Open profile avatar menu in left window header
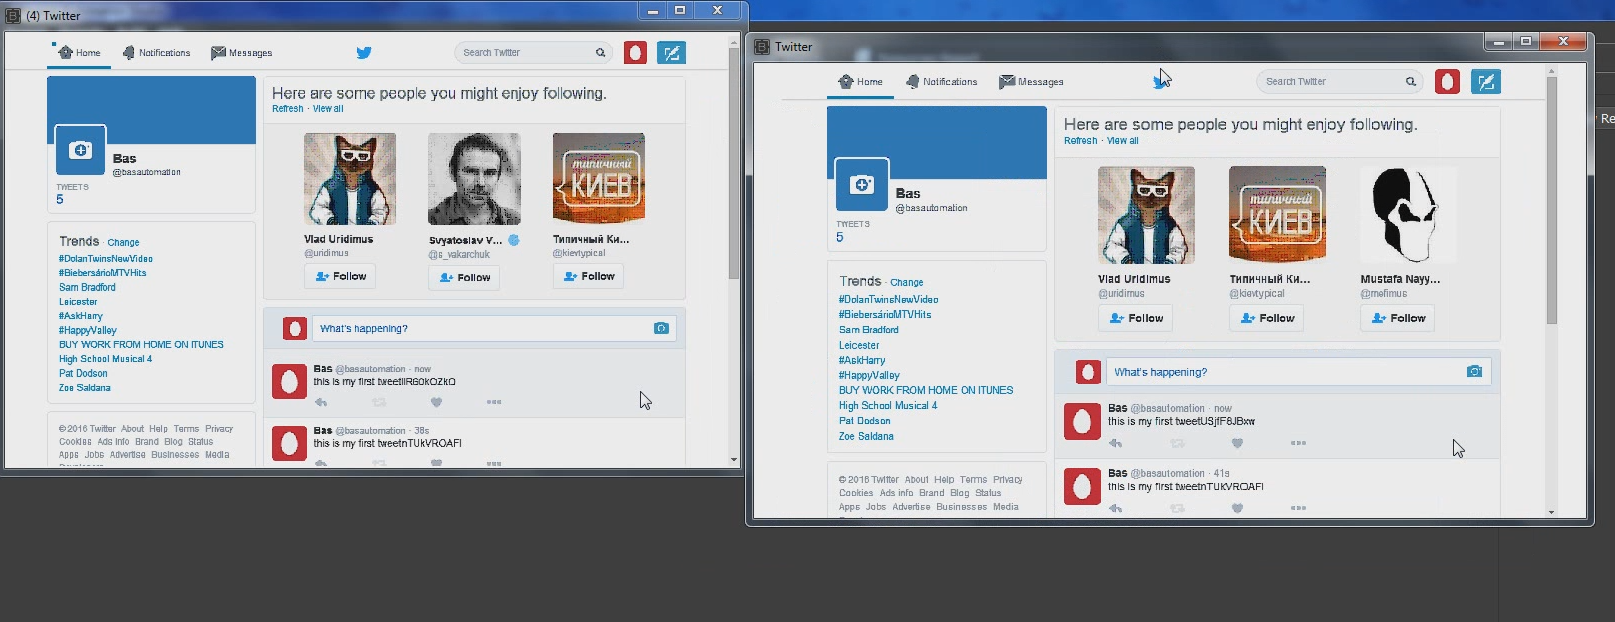Screen dimensions: 1615x622 tap(635, 53)
